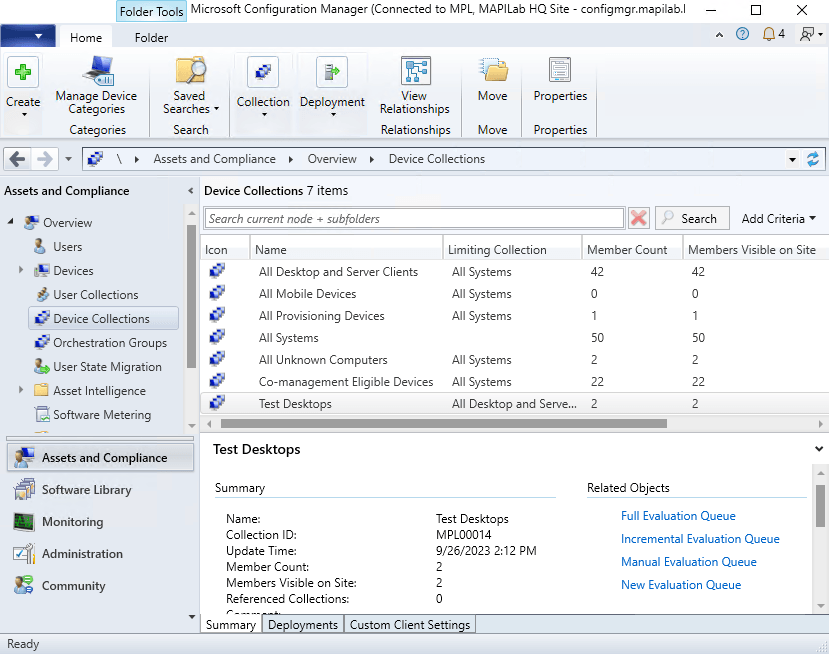
Task: Click the User State Migration icon
Action: pyautogui.click(x=42, y=366)
